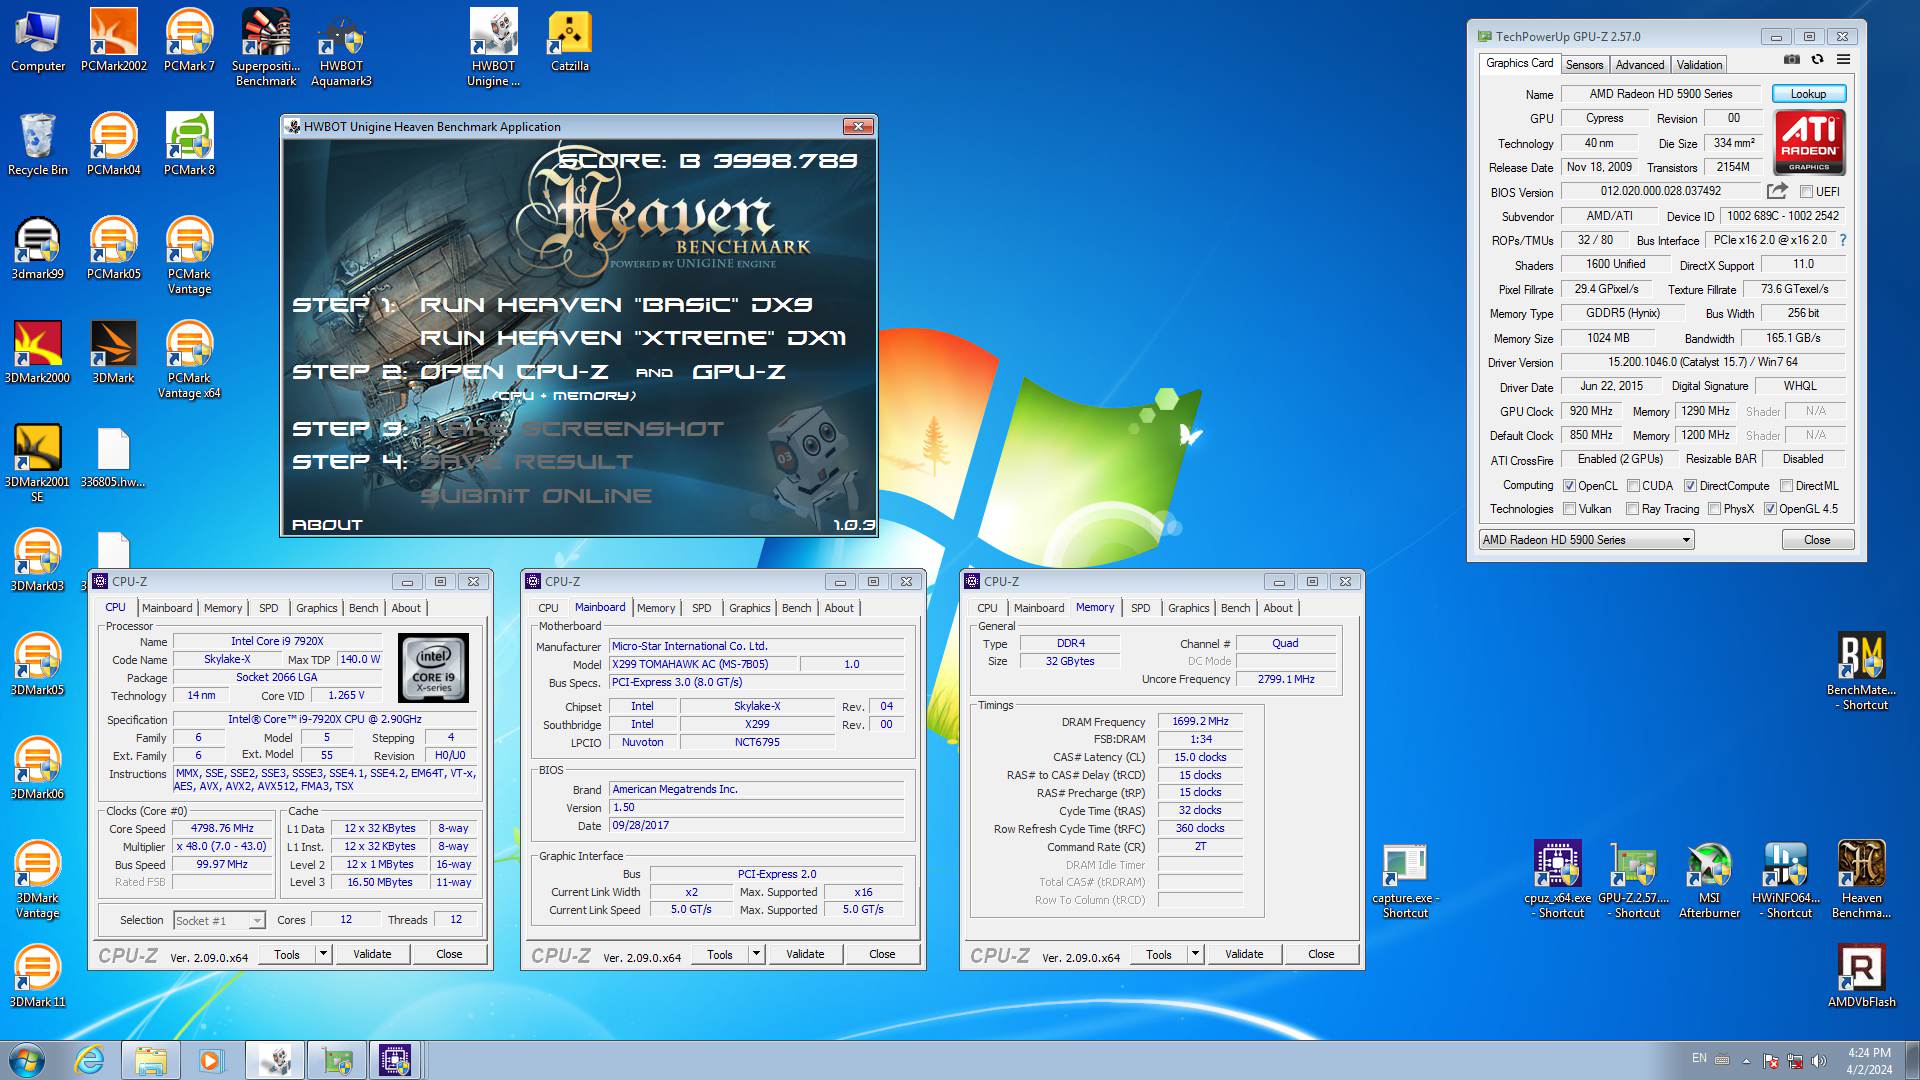The width and height of the screenshot is (1920, 1080).
Task: Switch to the Sensors tab in GPU-Z
Action: coord(1584,65)
